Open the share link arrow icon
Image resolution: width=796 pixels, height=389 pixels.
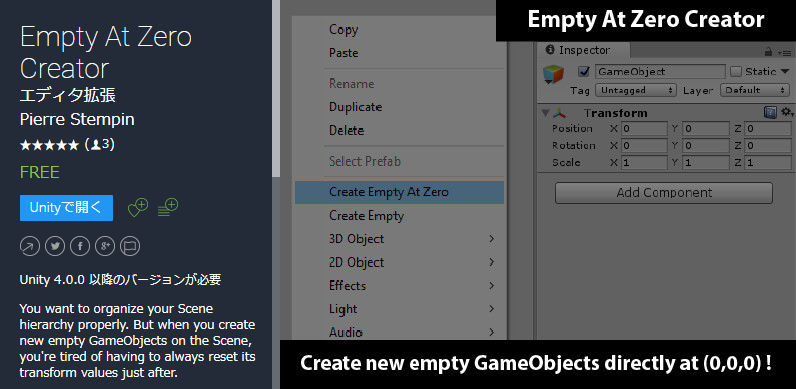[x=30, y=247]
